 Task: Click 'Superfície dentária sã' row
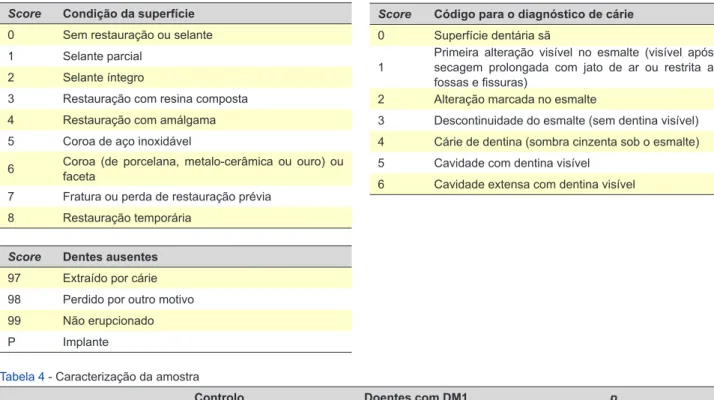[x=542, y=36]
